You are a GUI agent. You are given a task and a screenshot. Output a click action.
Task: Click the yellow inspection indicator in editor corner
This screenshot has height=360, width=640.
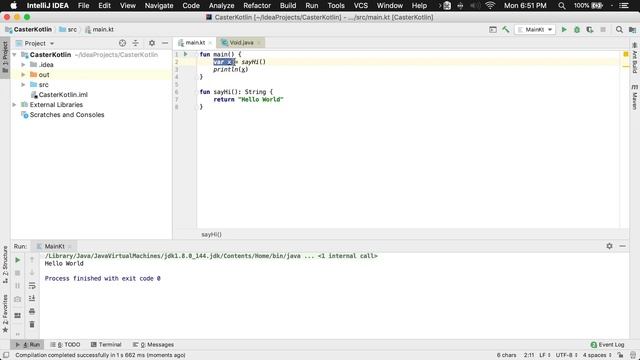(x=625, y=54)
